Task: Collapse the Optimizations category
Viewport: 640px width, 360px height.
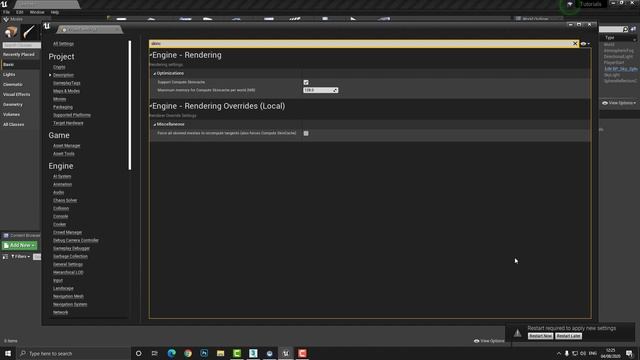Action: coord(155,73)
